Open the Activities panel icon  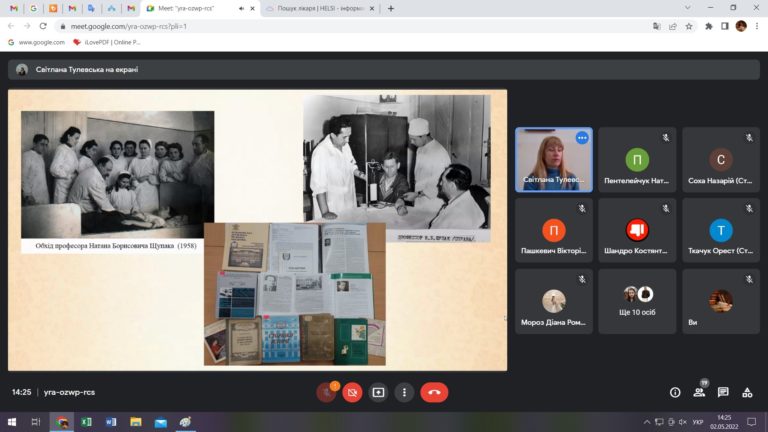747,392
